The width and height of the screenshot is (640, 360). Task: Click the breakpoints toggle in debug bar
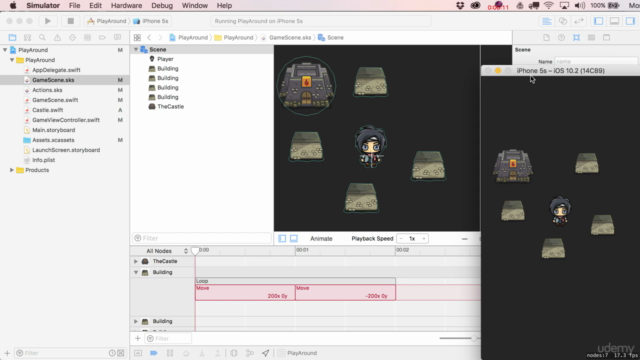point(153,353)
